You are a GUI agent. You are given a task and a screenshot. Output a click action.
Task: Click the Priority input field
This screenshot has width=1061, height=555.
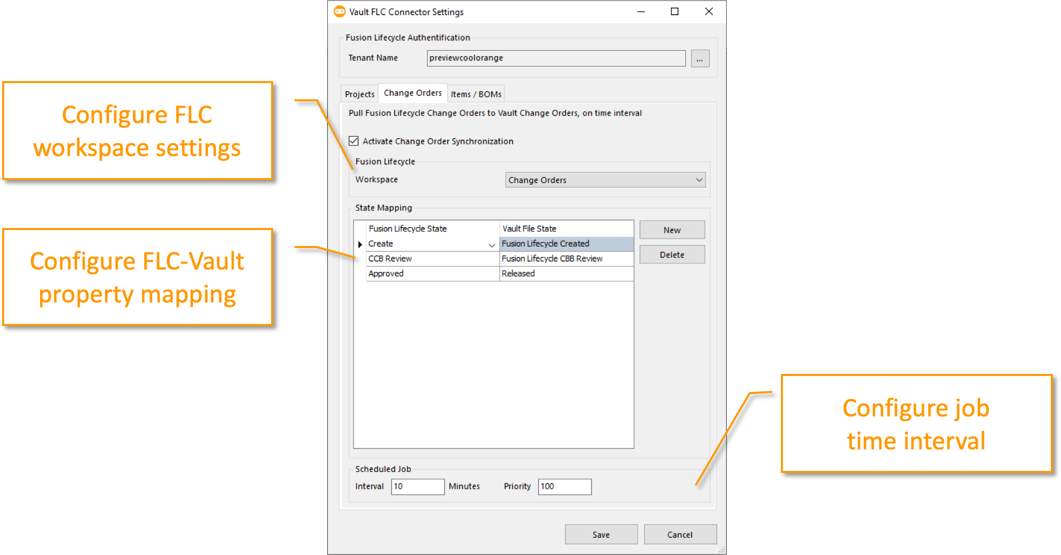[x=564, y=487]
